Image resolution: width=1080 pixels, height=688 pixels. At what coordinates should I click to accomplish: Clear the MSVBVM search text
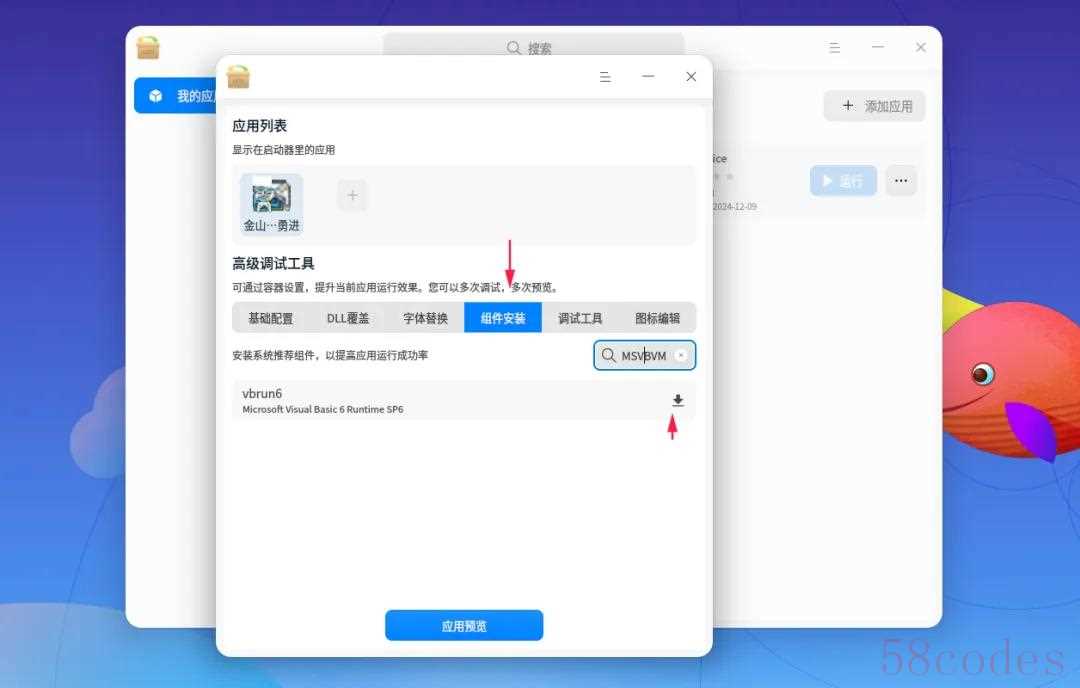pos(681,355)
